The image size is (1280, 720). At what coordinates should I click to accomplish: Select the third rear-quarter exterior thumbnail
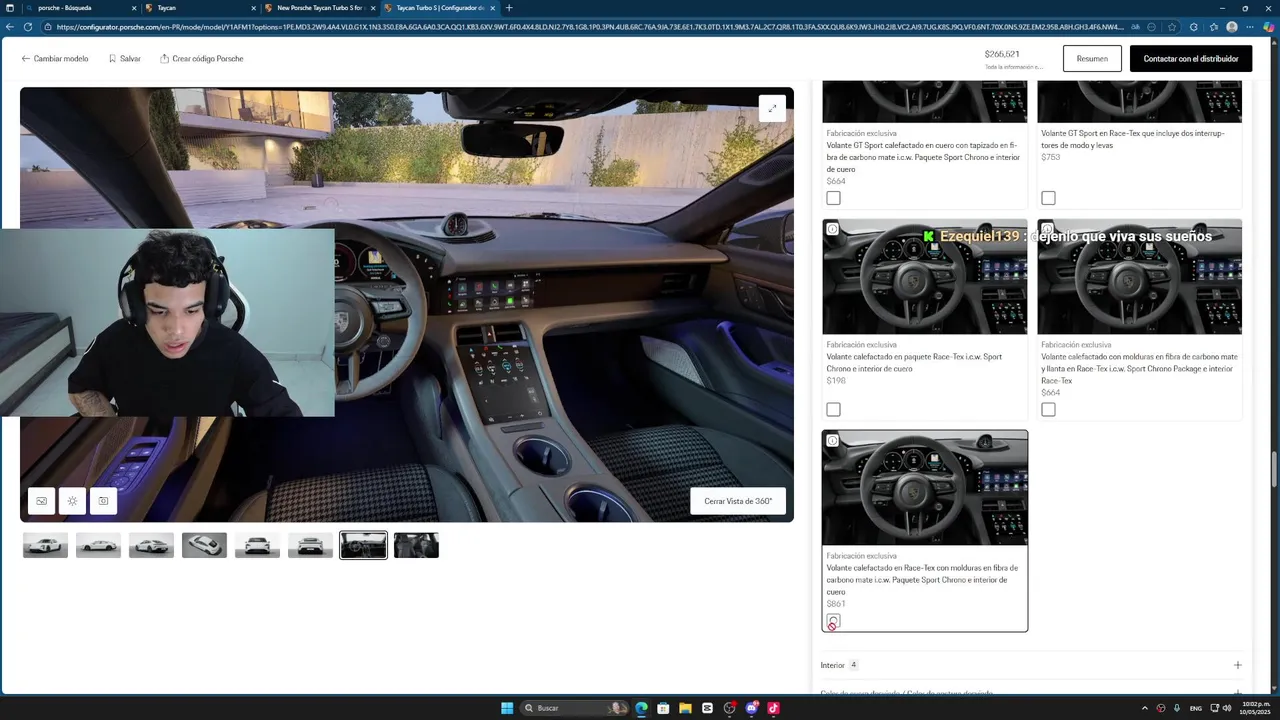(x=151, y=545)
